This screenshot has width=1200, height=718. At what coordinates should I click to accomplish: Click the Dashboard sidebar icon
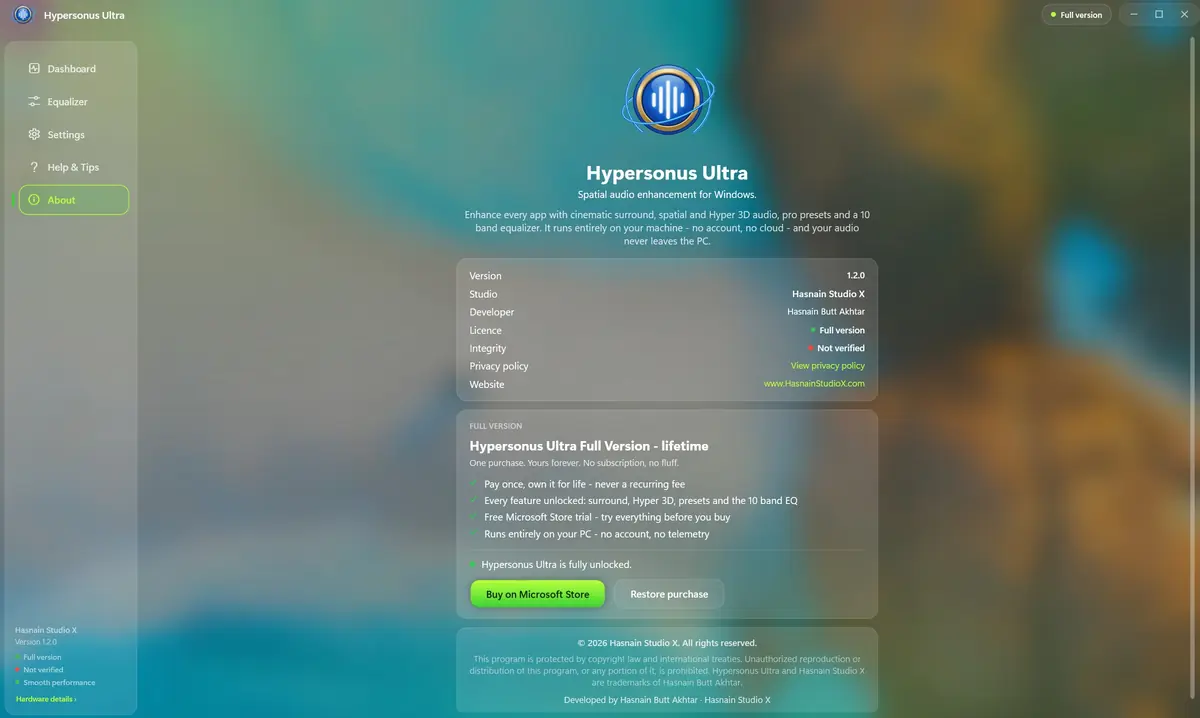click(x=34, y=69)
